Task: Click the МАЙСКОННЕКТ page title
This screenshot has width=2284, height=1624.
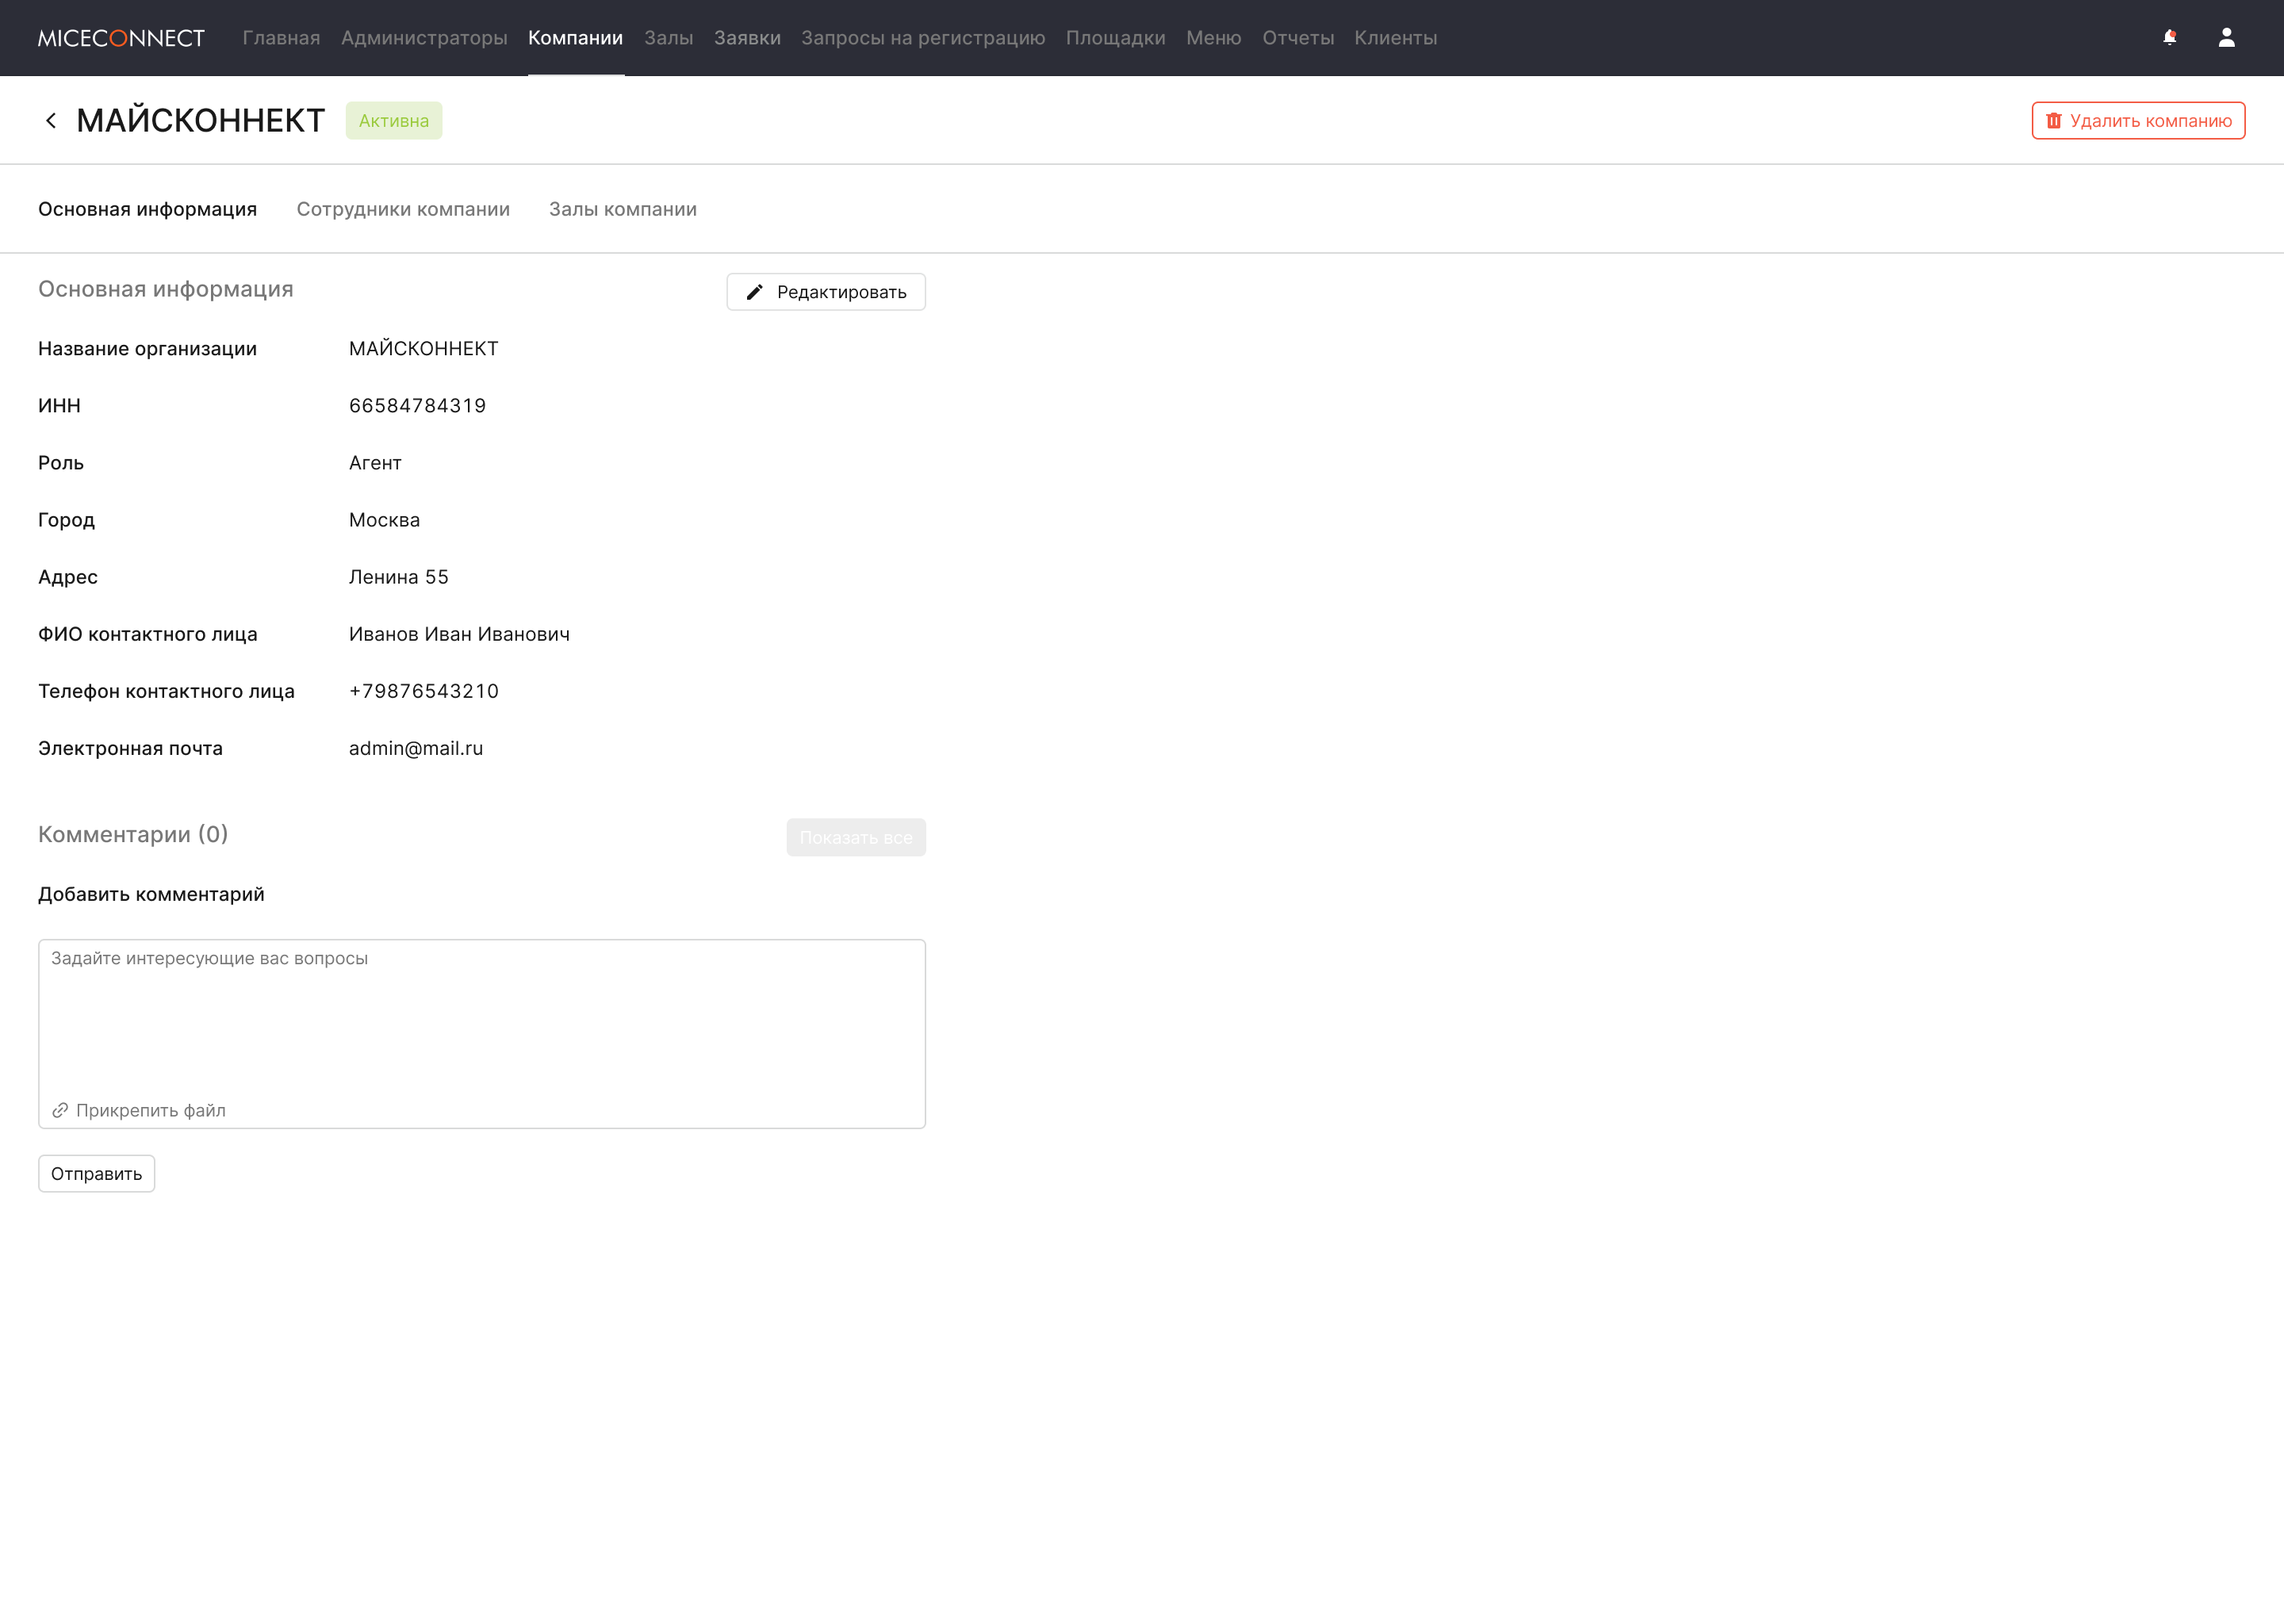Action: pos(200,120)
